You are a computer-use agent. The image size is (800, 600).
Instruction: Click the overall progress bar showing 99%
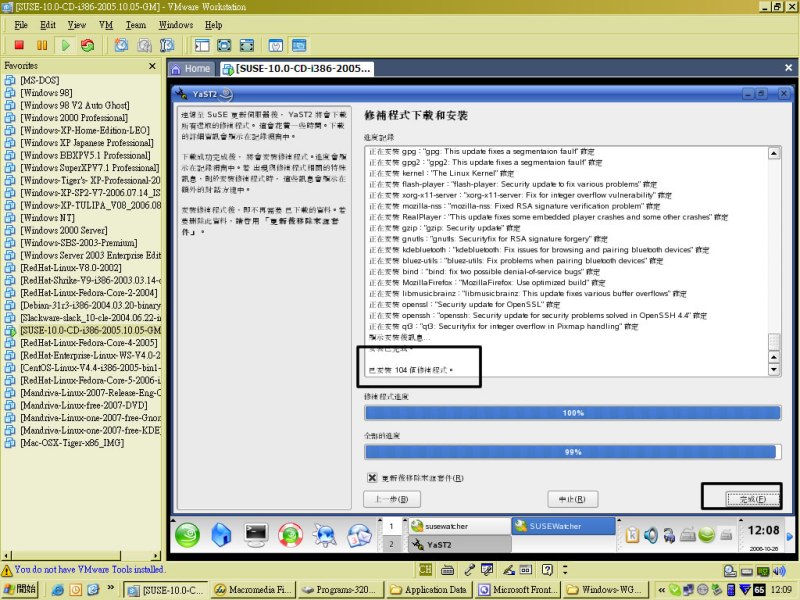coord(572,452)
